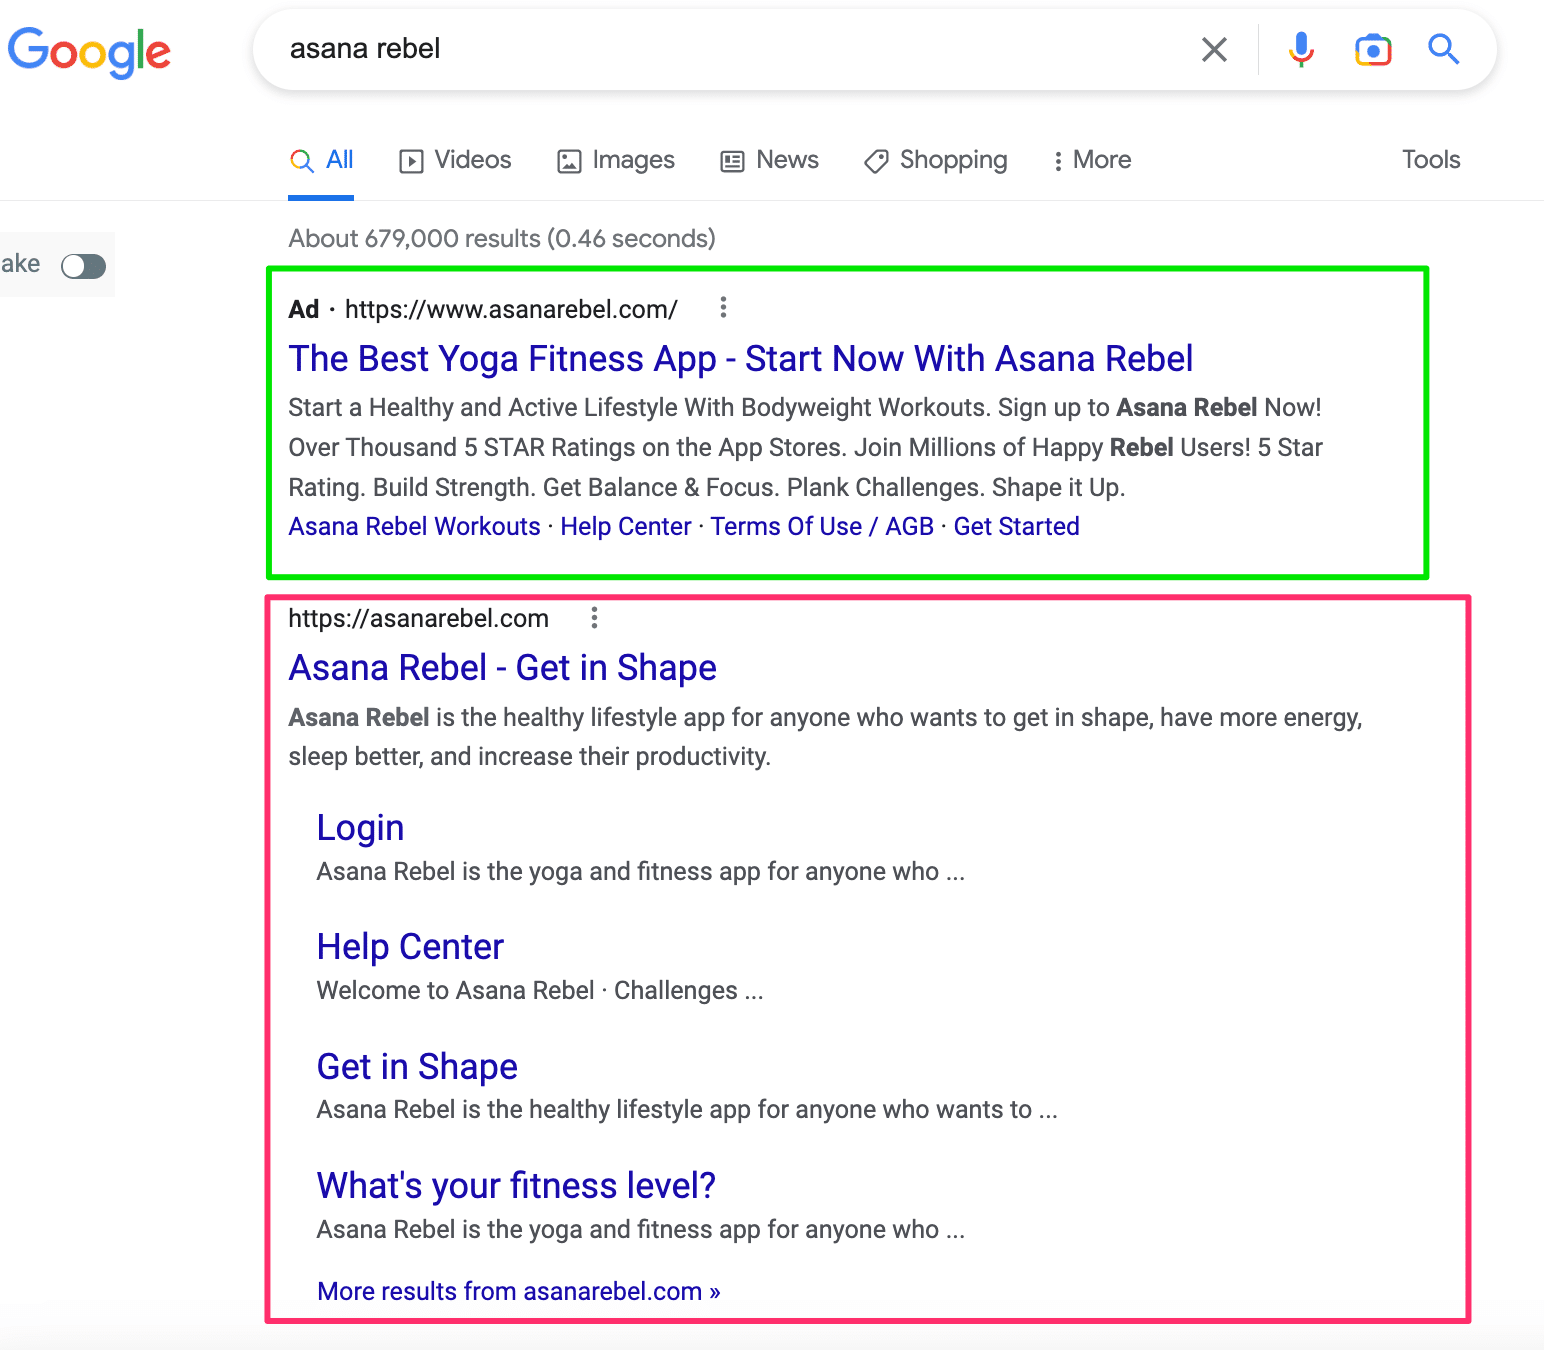Click the Google logo

89,53
